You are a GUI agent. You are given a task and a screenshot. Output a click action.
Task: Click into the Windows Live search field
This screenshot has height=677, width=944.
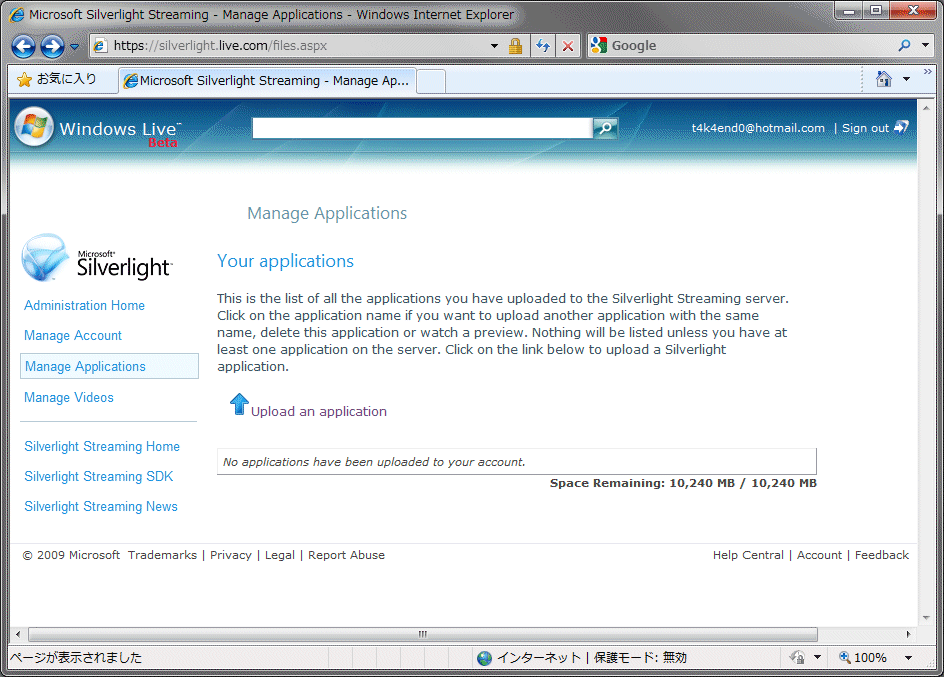[x=421, y=128]
